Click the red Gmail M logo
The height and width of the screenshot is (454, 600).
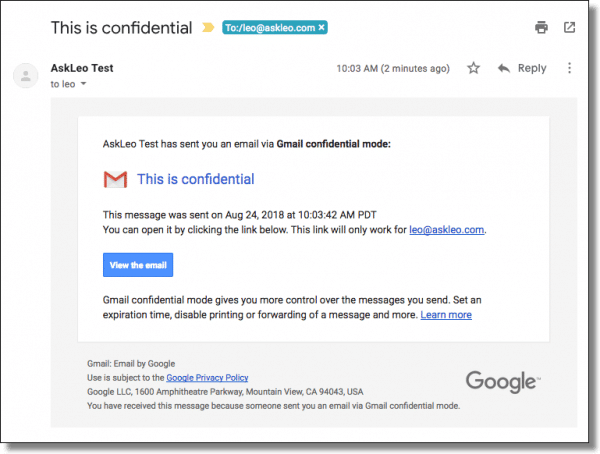(115, 179)
